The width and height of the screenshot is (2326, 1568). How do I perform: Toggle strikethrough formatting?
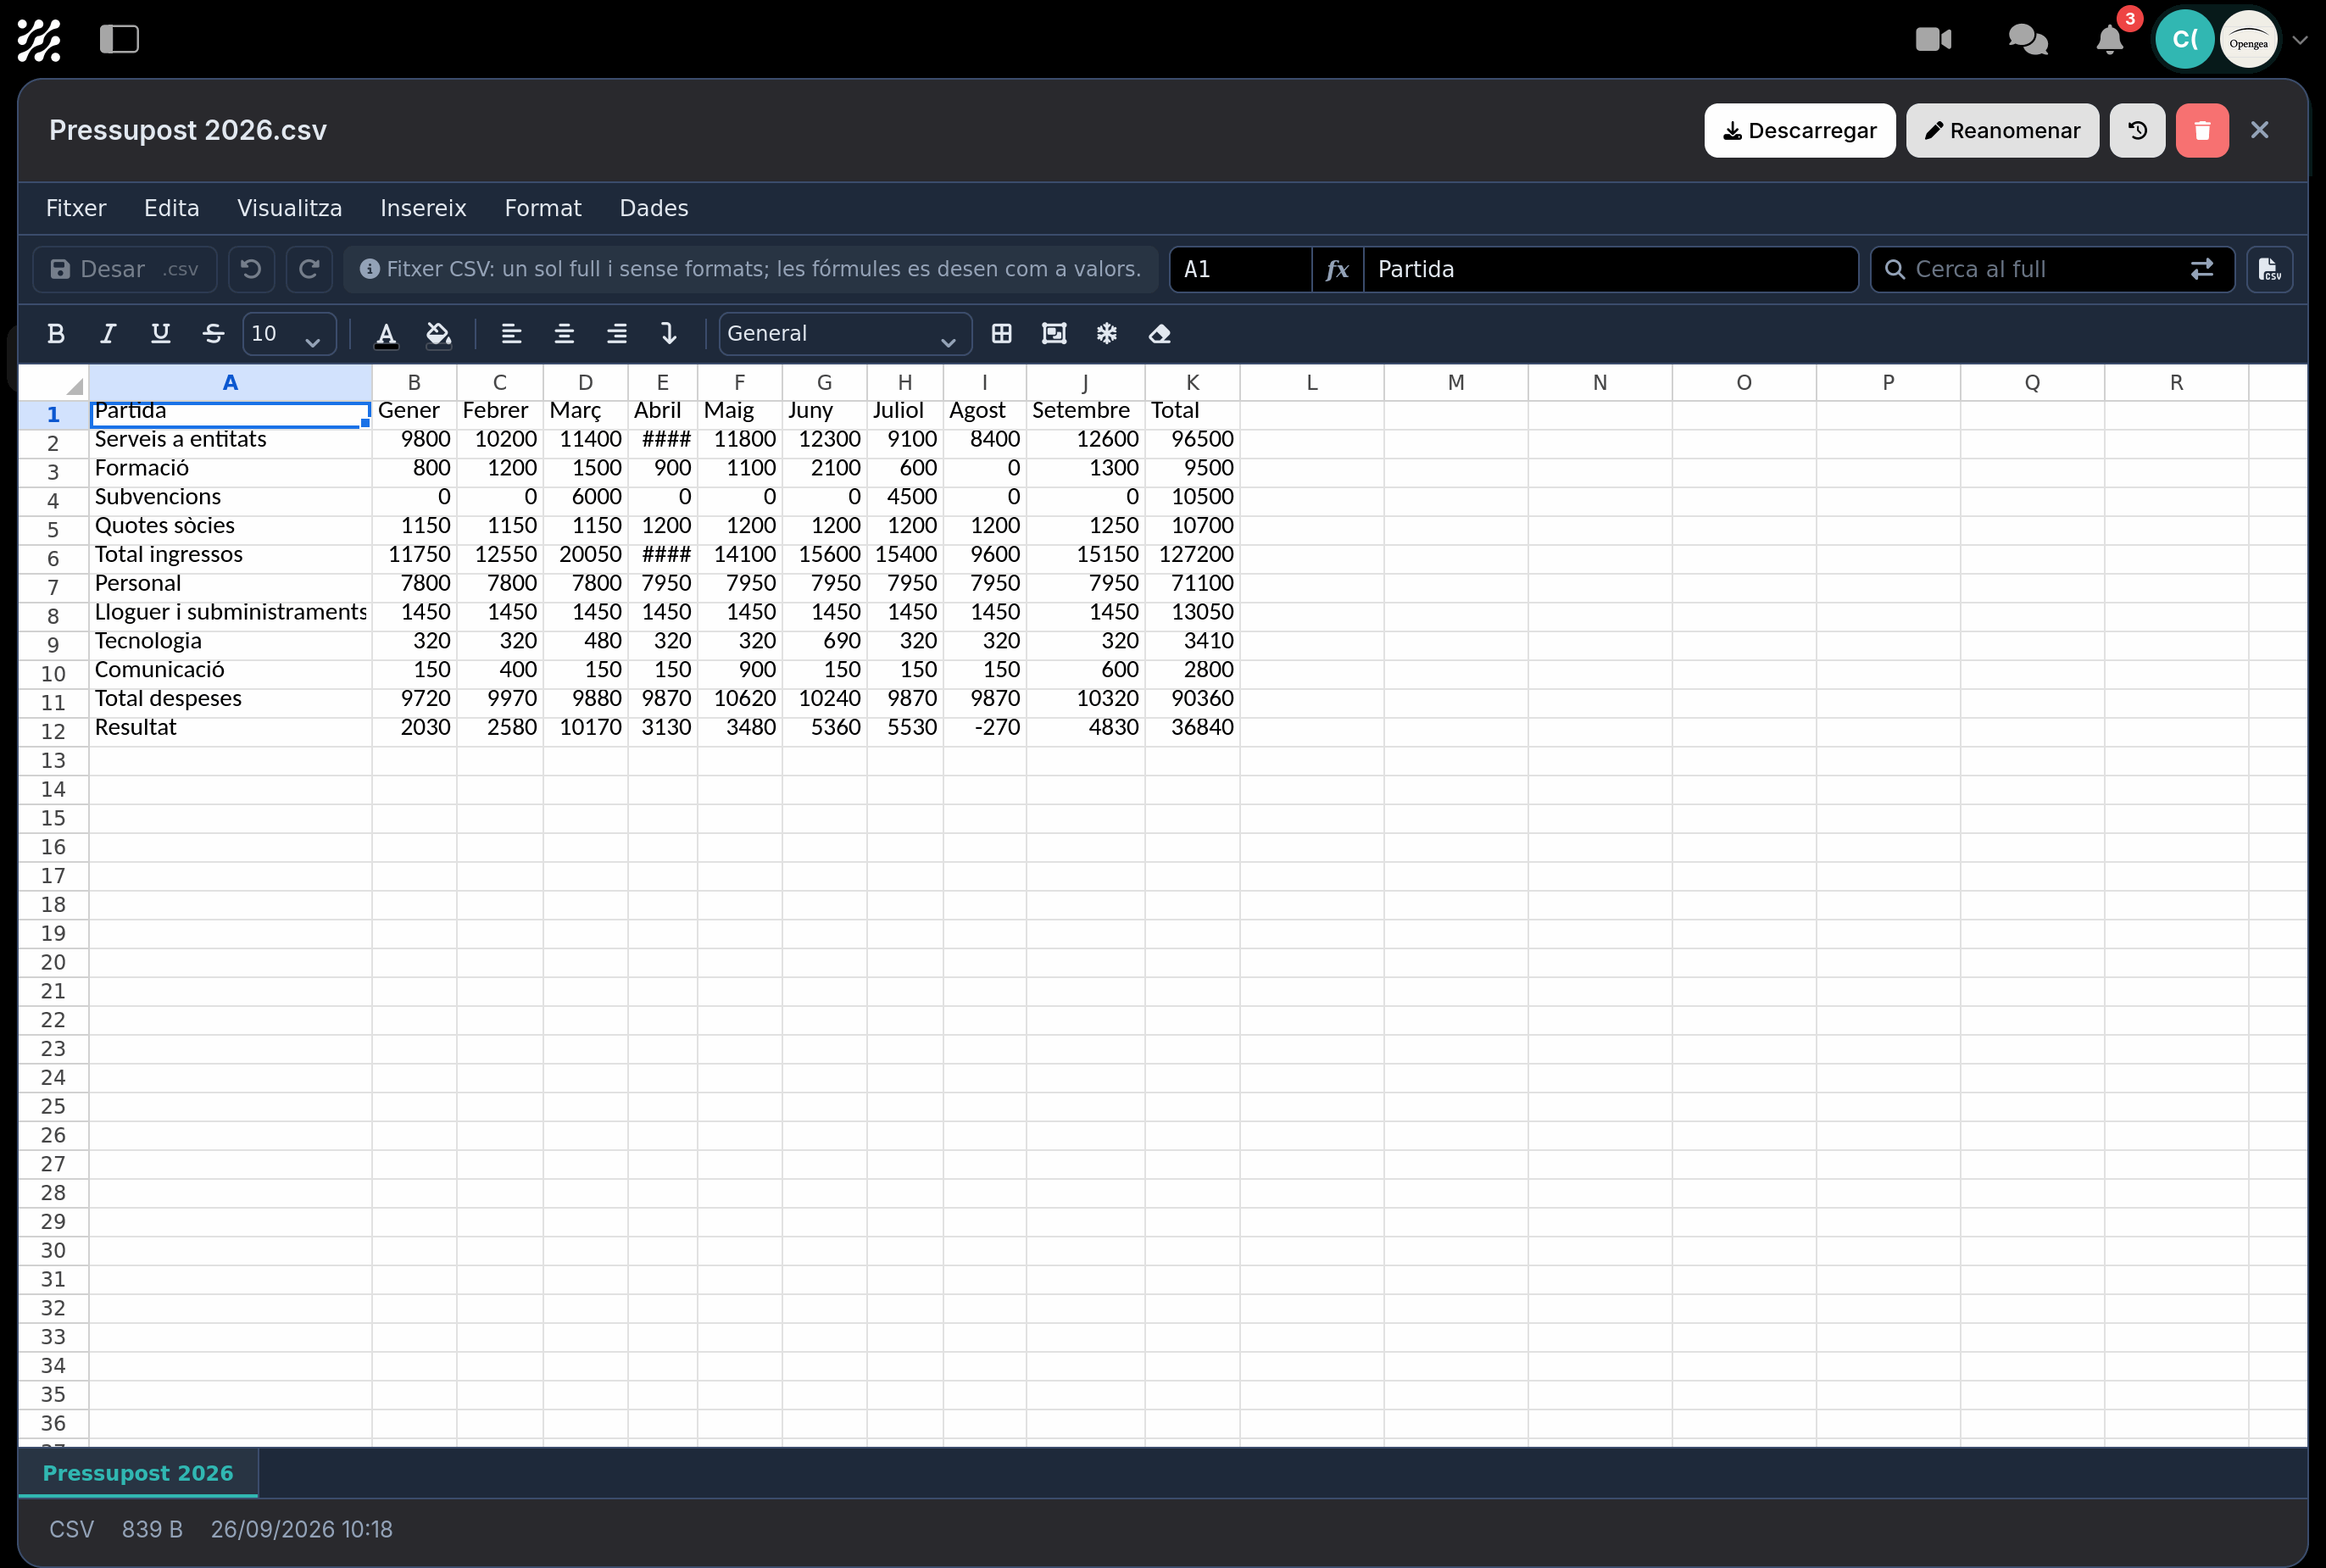point(213,334)
